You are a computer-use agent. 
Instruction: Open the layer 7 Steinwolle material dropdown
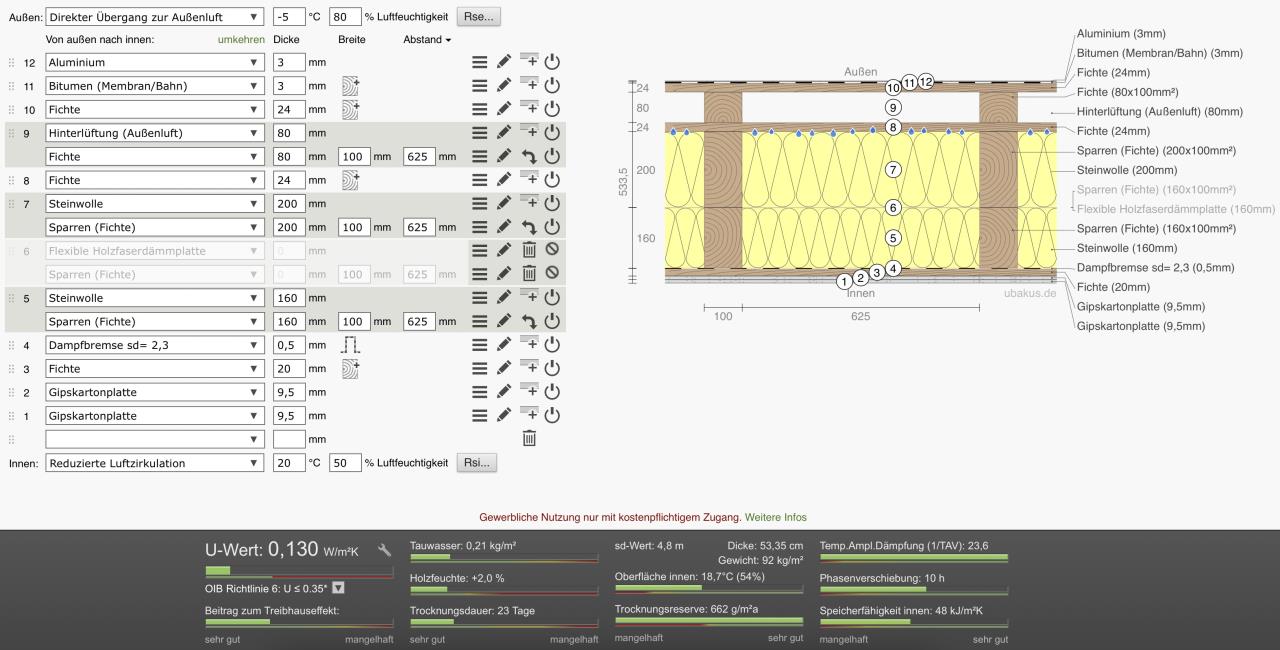coord(155,204)
